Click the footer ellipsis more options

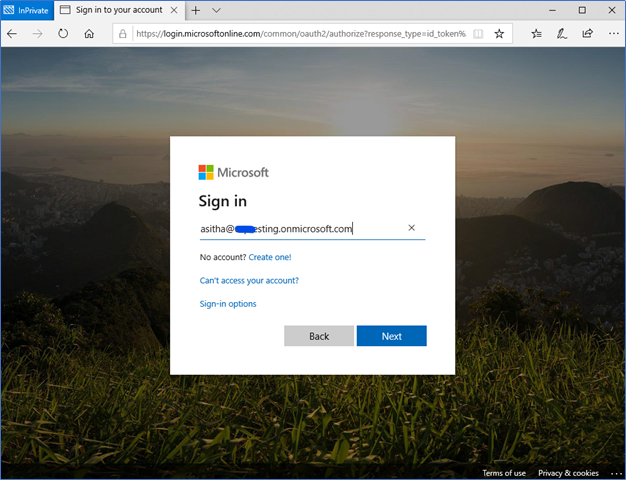(x=616, y=474)
